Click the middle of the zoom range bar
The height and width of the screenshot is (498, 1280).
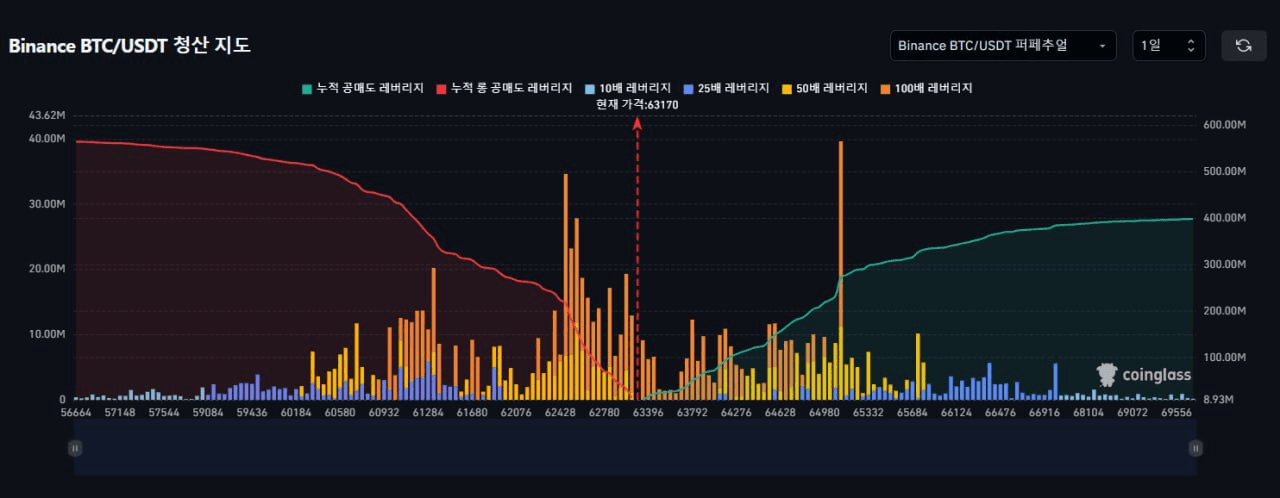click(635, 448)
